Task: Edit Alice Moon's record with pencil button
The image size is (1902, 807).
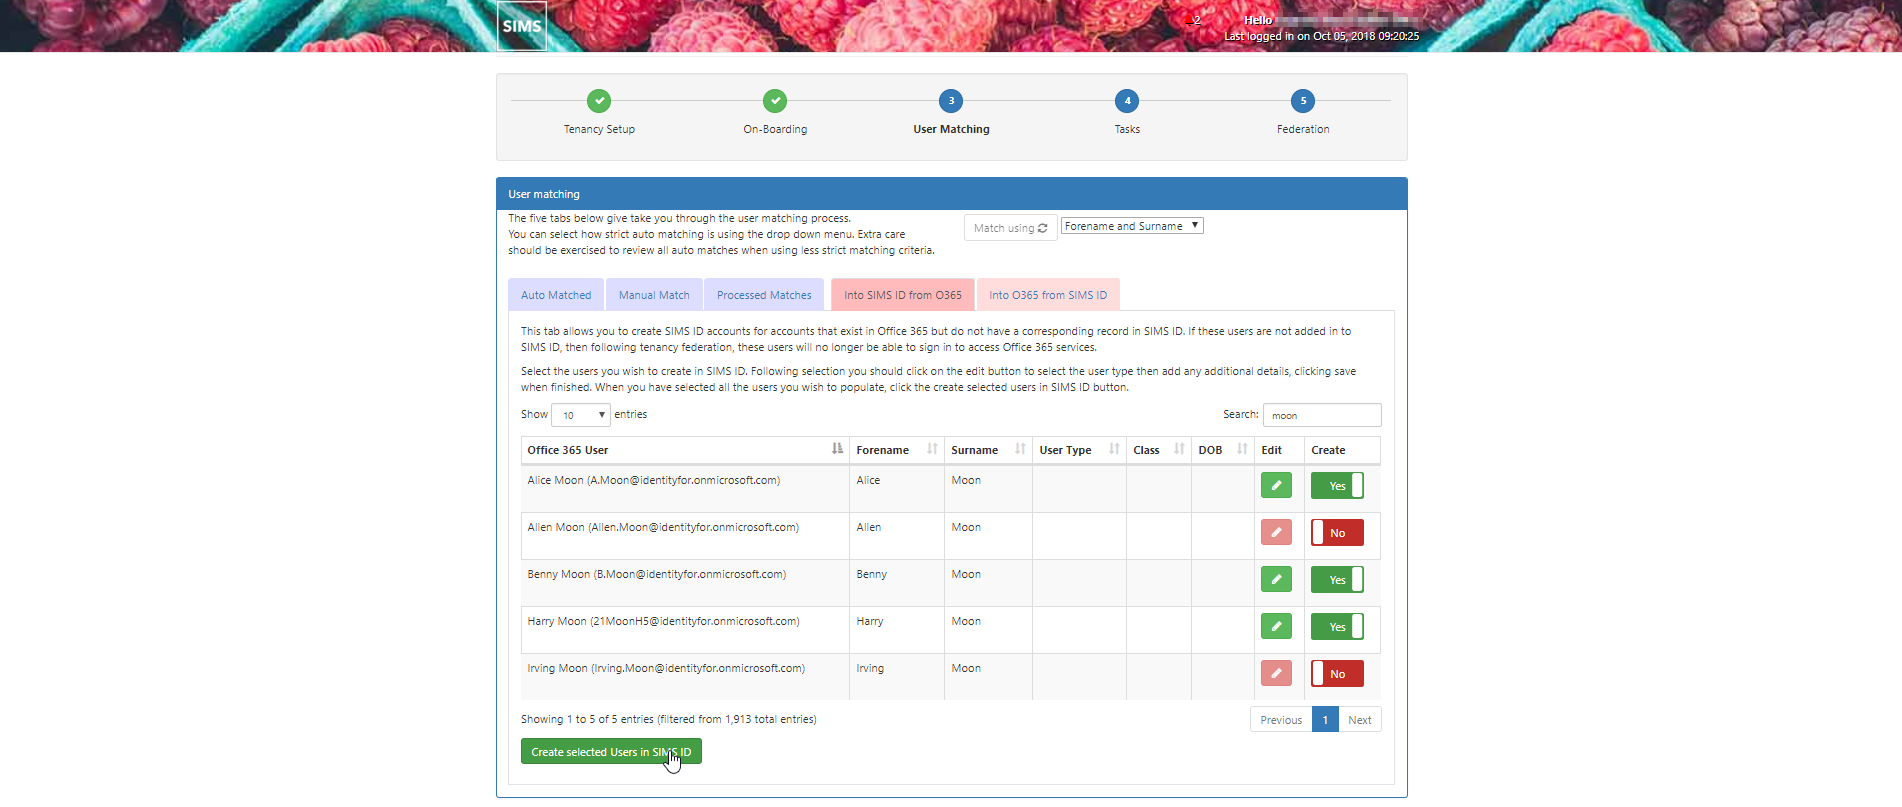Action: [x=1276, y=485]
